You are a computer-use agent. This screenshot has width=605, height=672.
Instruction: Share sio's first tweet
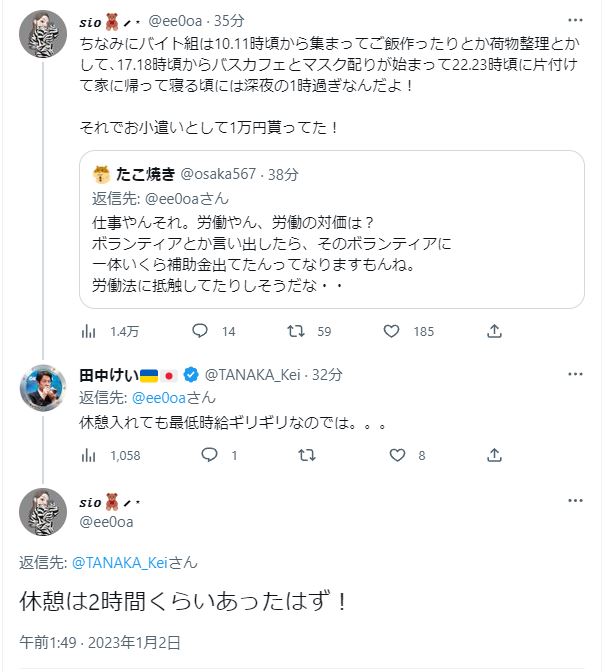pyautogui.click(x=494, y=331)
